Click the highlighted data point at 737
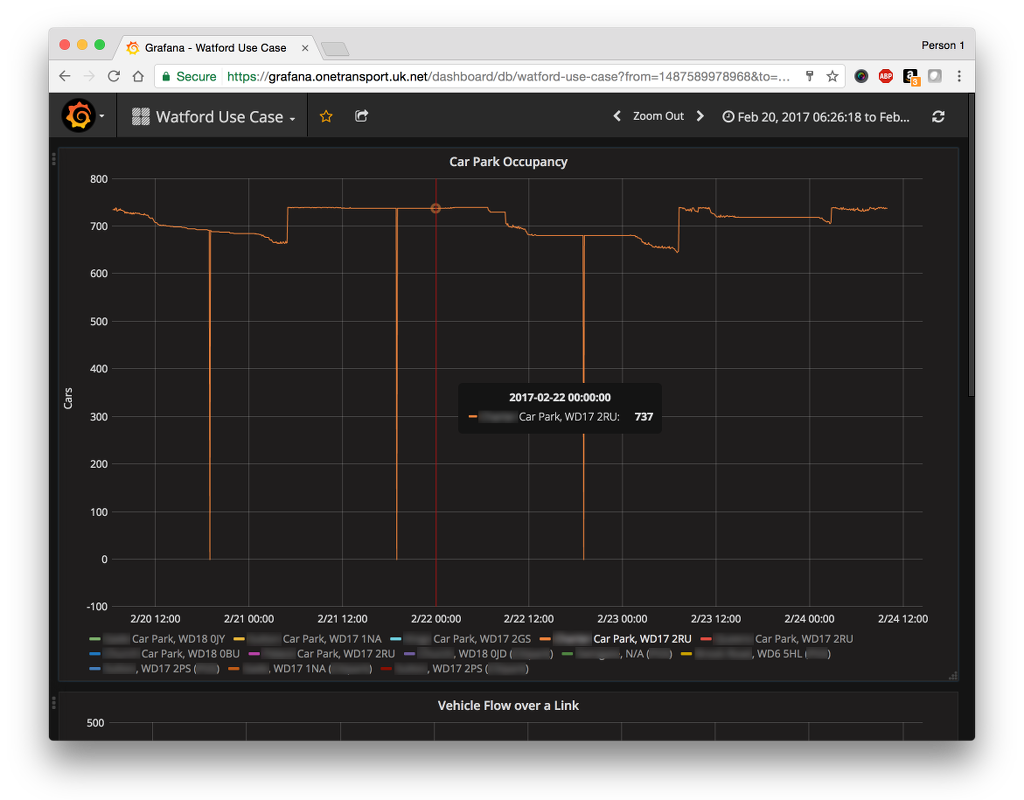The height and width of the screenshot is (800, 1024). pos(436,208)
